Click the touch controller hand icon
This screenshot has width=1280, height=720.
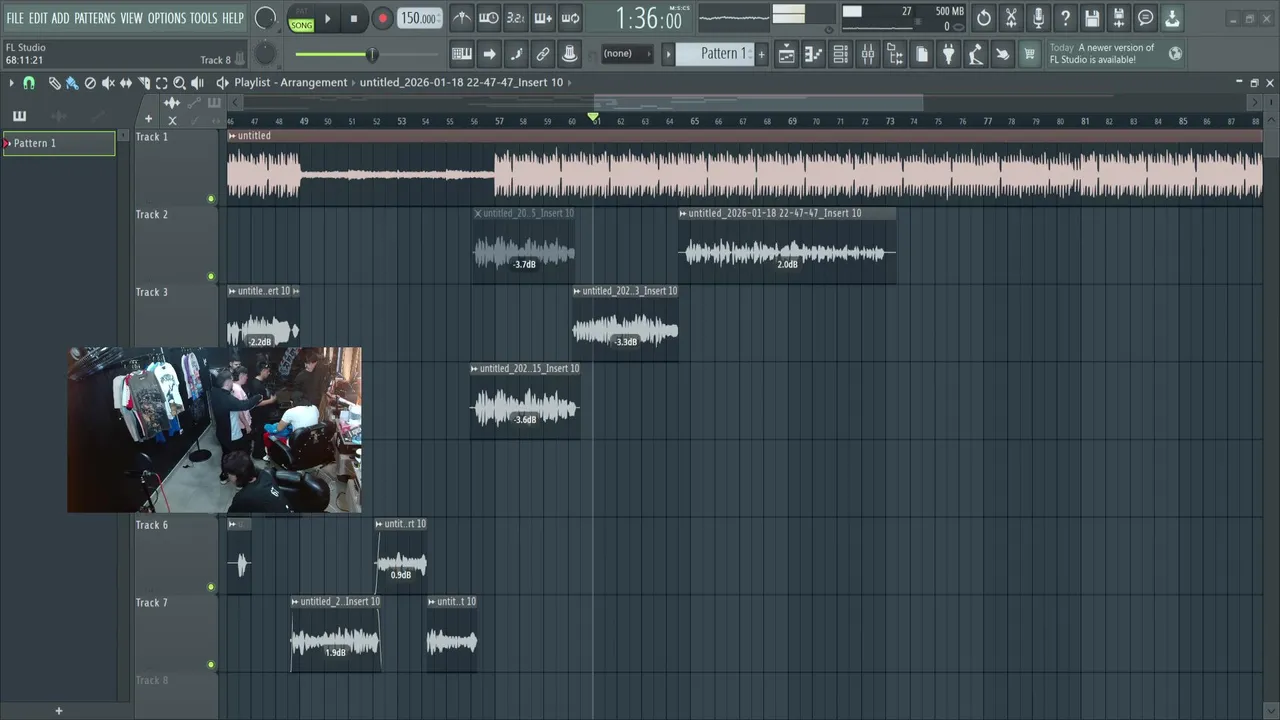[1002, 54]
